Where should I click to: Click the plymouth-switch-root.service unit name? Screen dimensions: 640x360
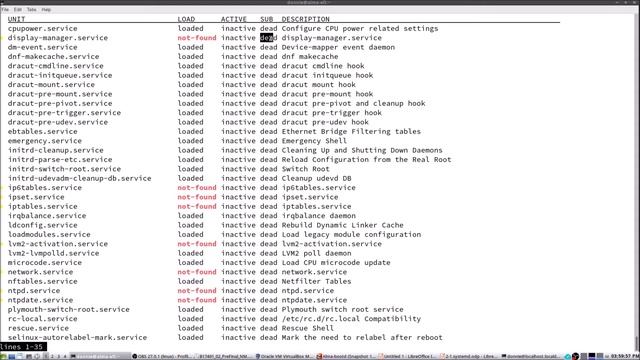click(x=69, y=310)
